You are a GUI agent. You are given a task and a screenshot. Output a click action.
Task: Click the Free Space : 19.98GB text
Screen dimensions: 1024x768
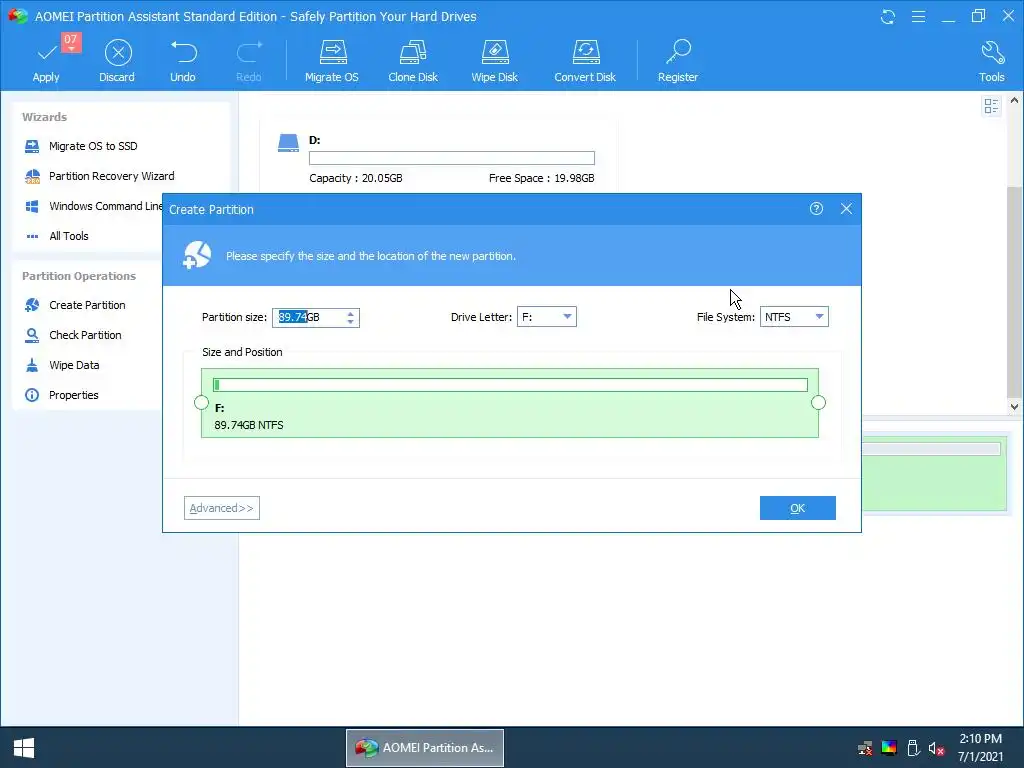tap(541, 178)
